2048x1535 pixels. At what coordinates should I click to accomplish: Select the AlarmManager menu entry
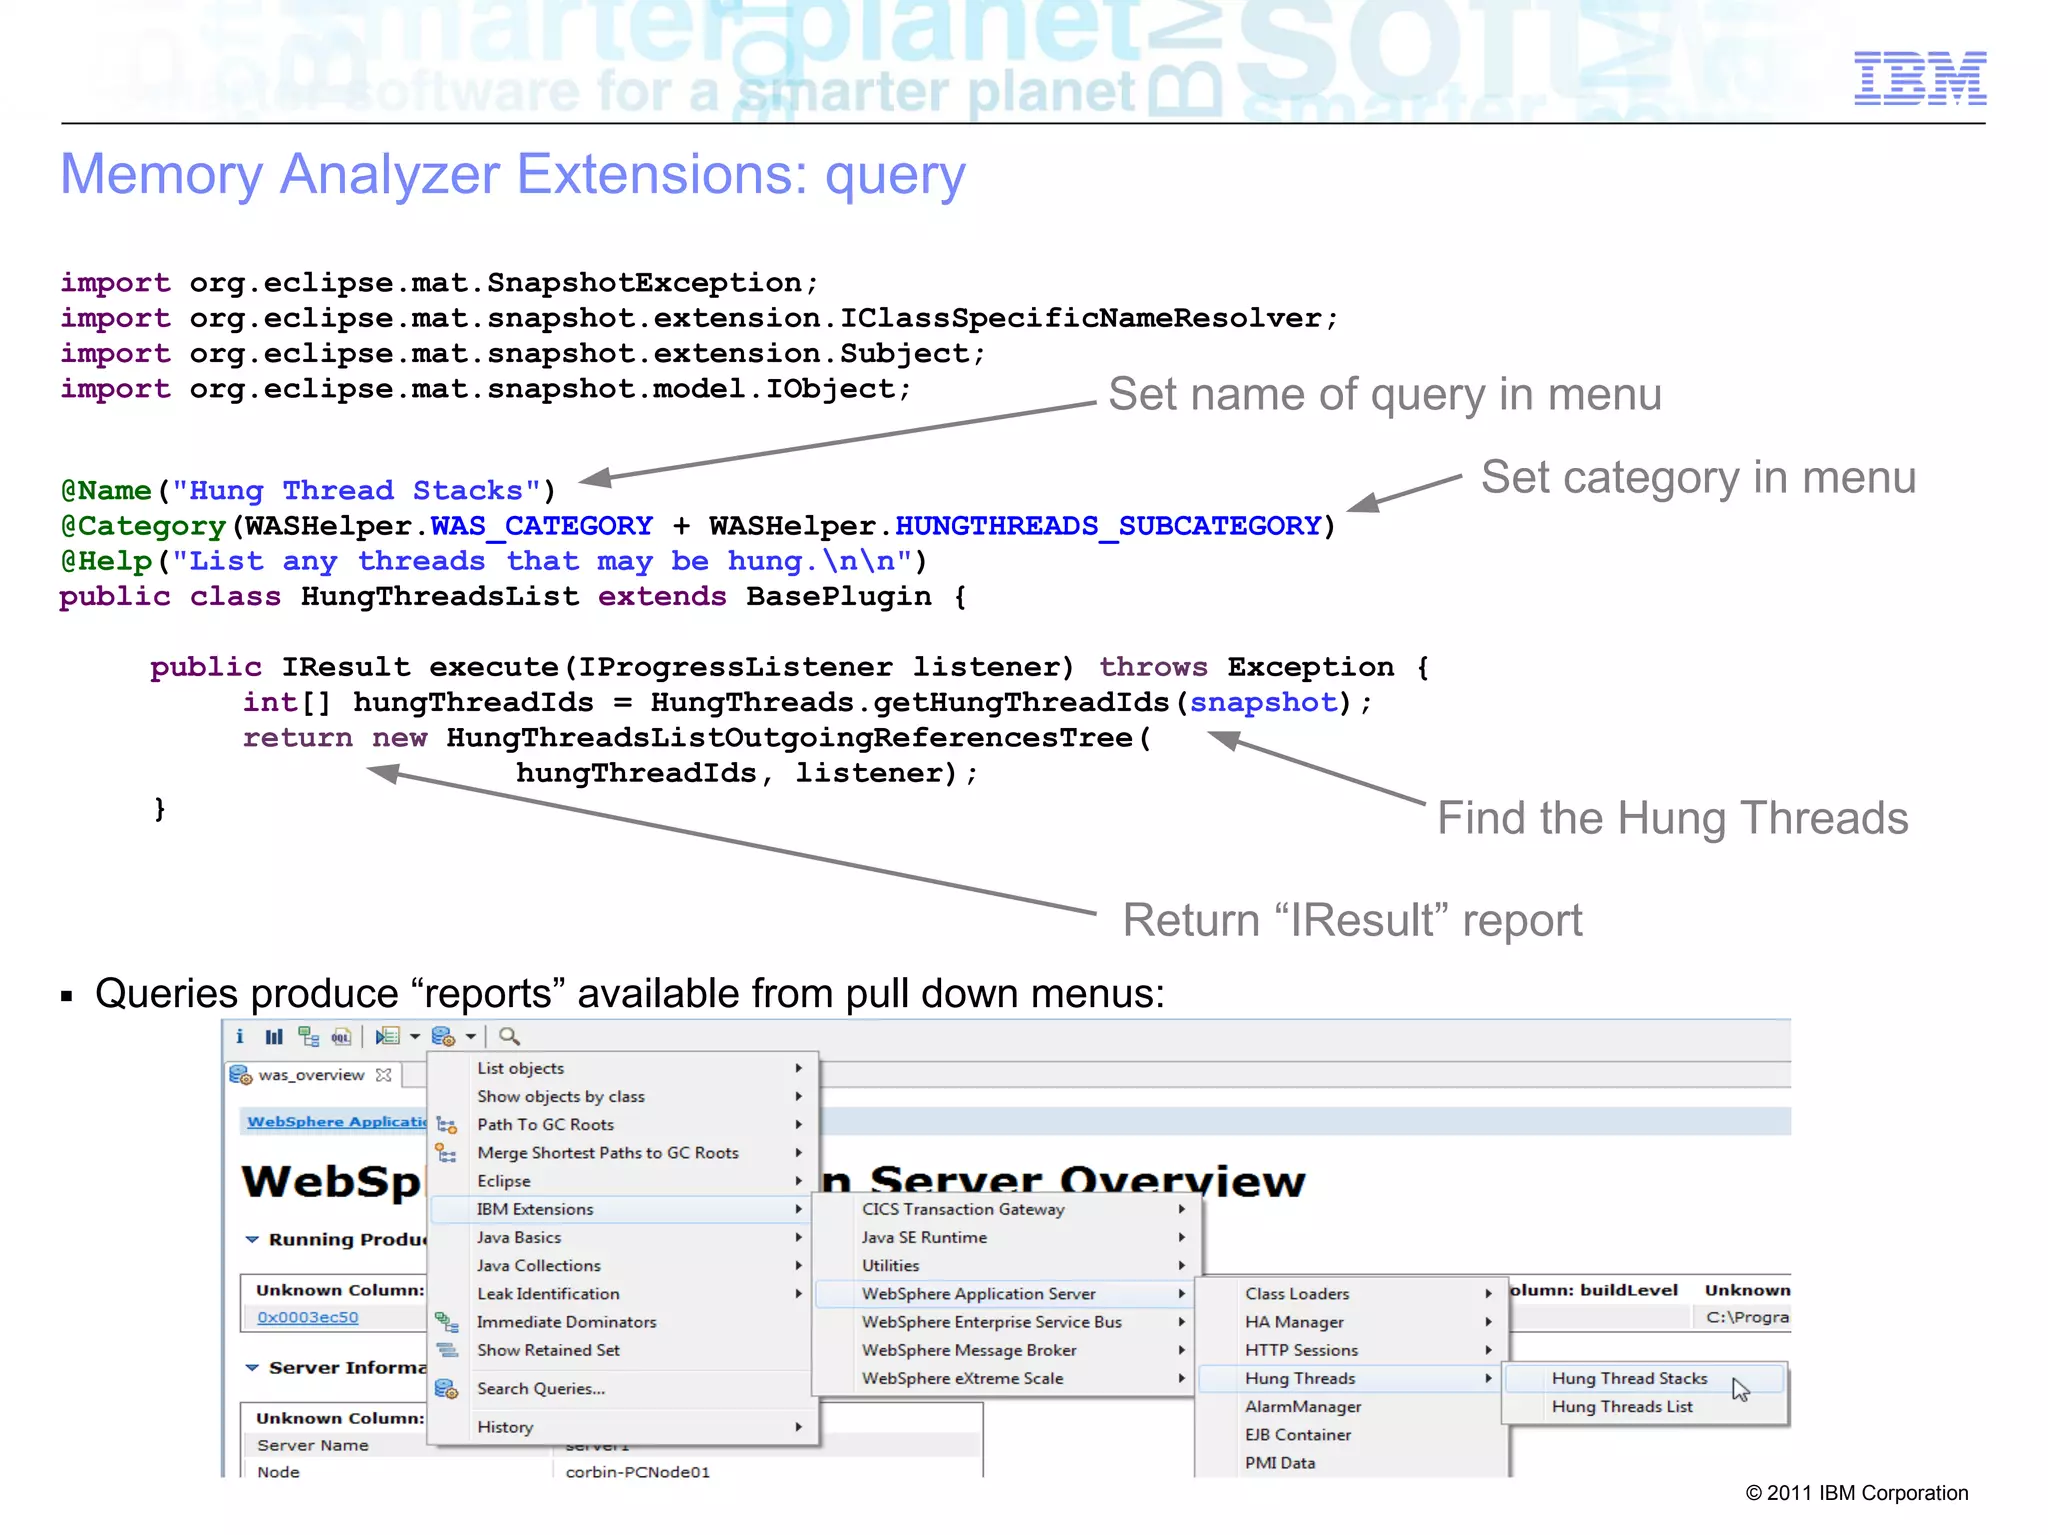[x=1351, y=1405]
